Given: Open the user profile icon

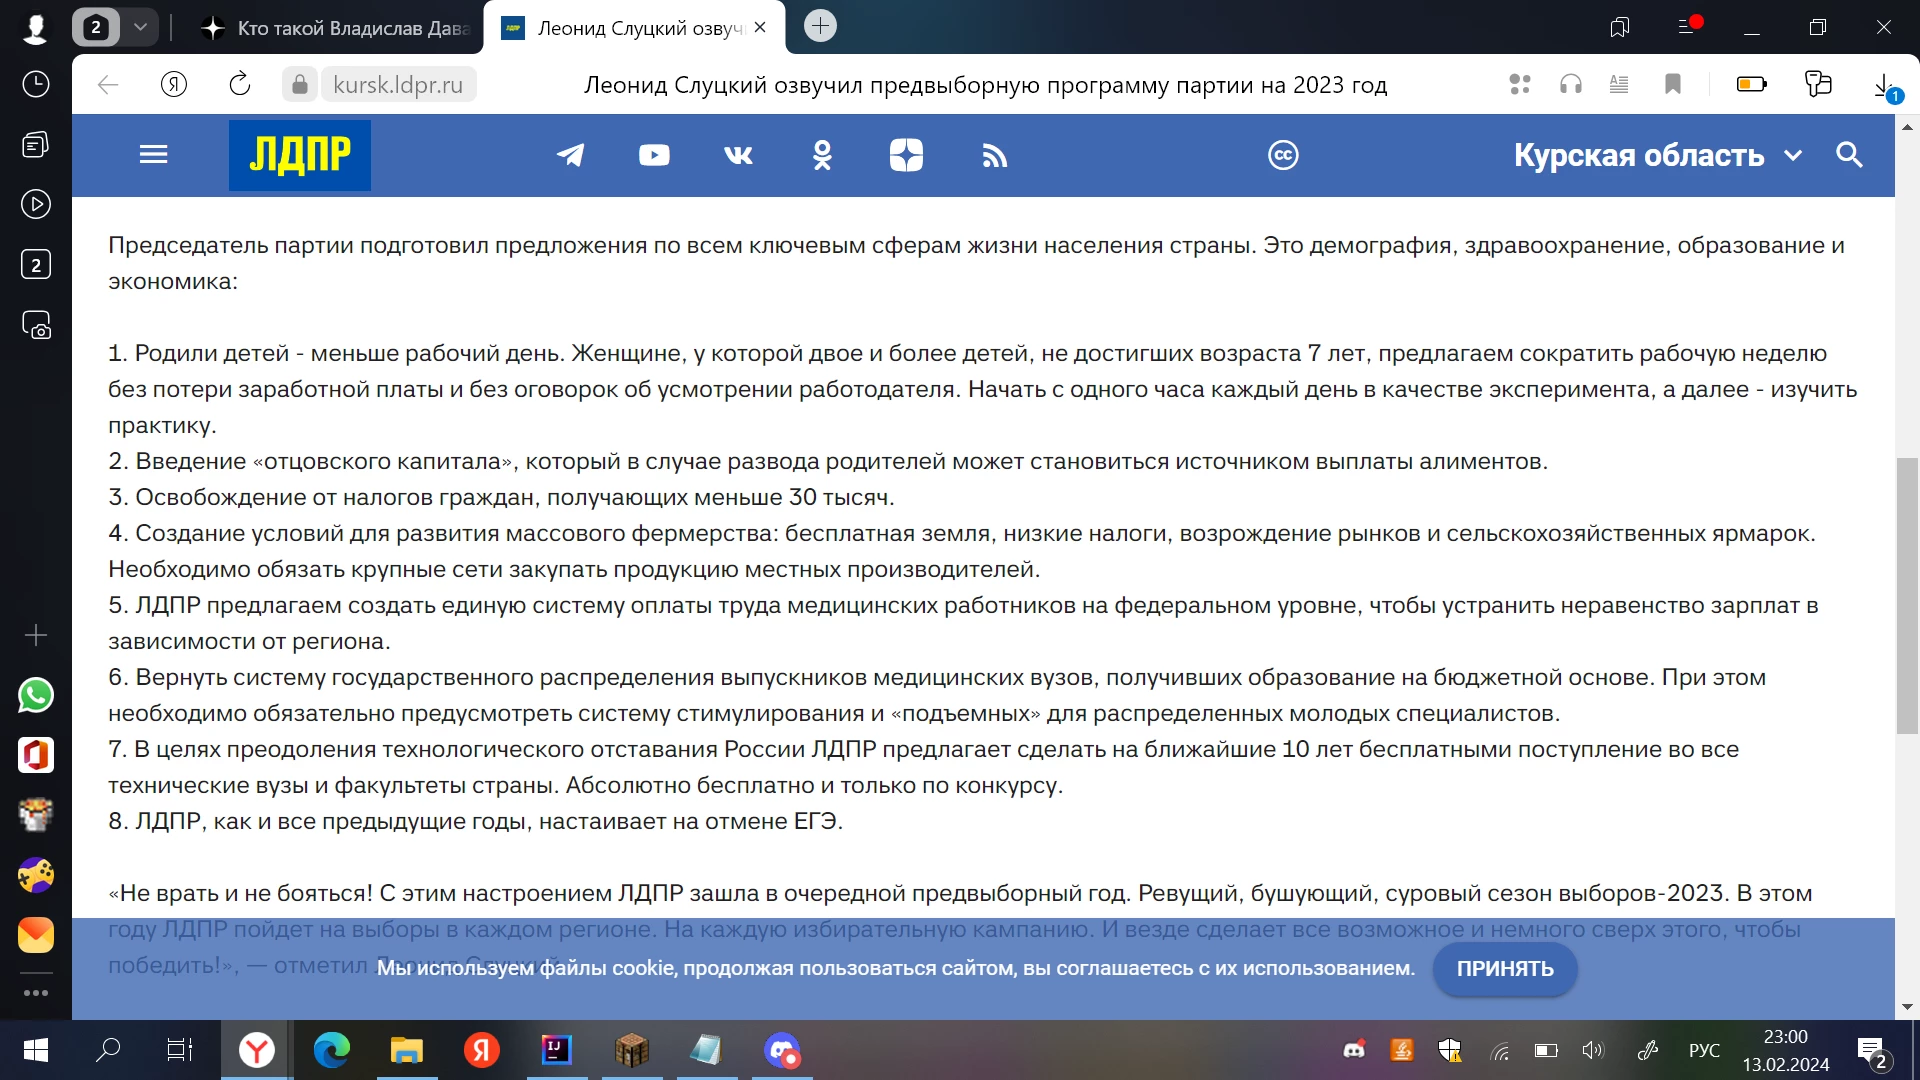Looking at the screenshot, I should click(35, 28).
